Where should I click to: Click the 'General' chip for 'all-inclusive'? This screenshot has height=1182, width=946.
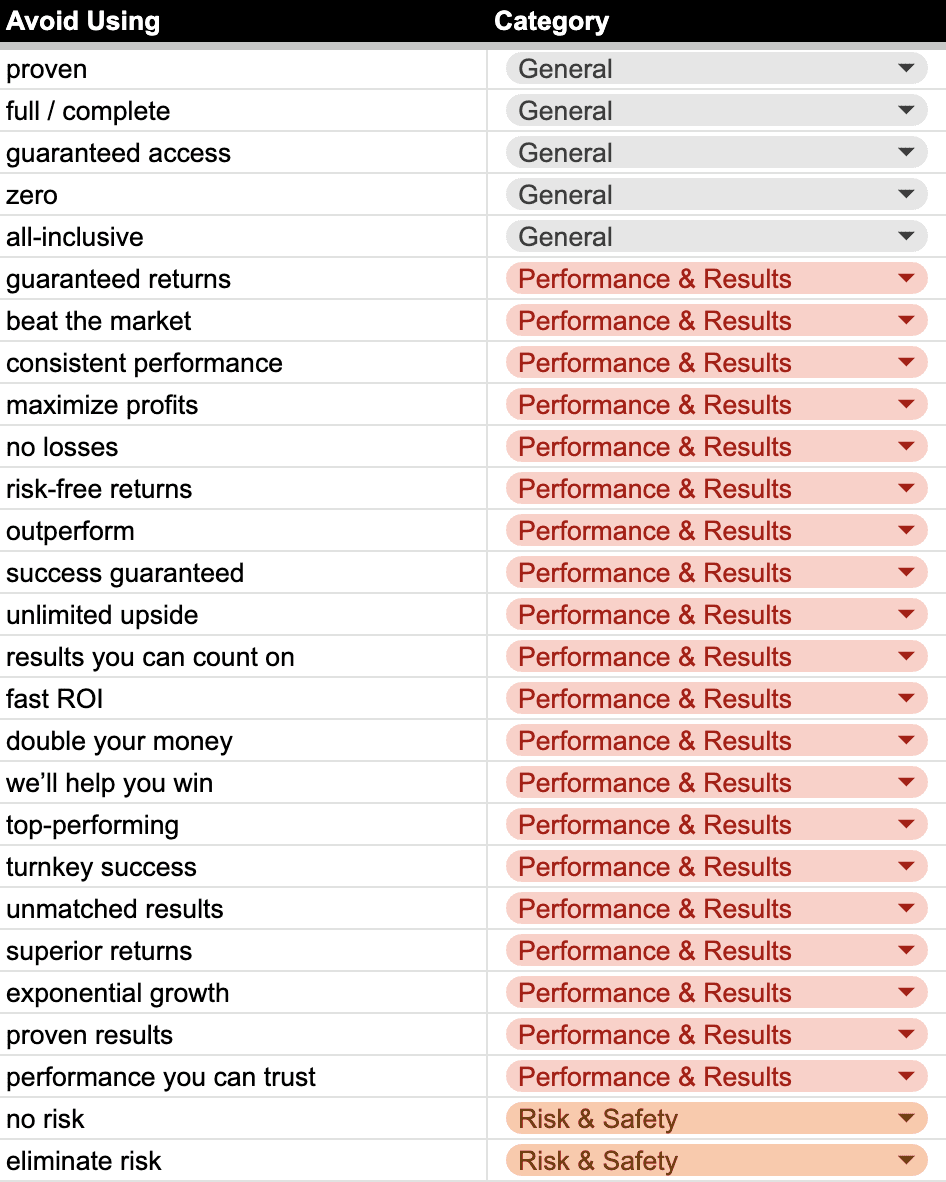pyautogui.click(x=716, y=237)
